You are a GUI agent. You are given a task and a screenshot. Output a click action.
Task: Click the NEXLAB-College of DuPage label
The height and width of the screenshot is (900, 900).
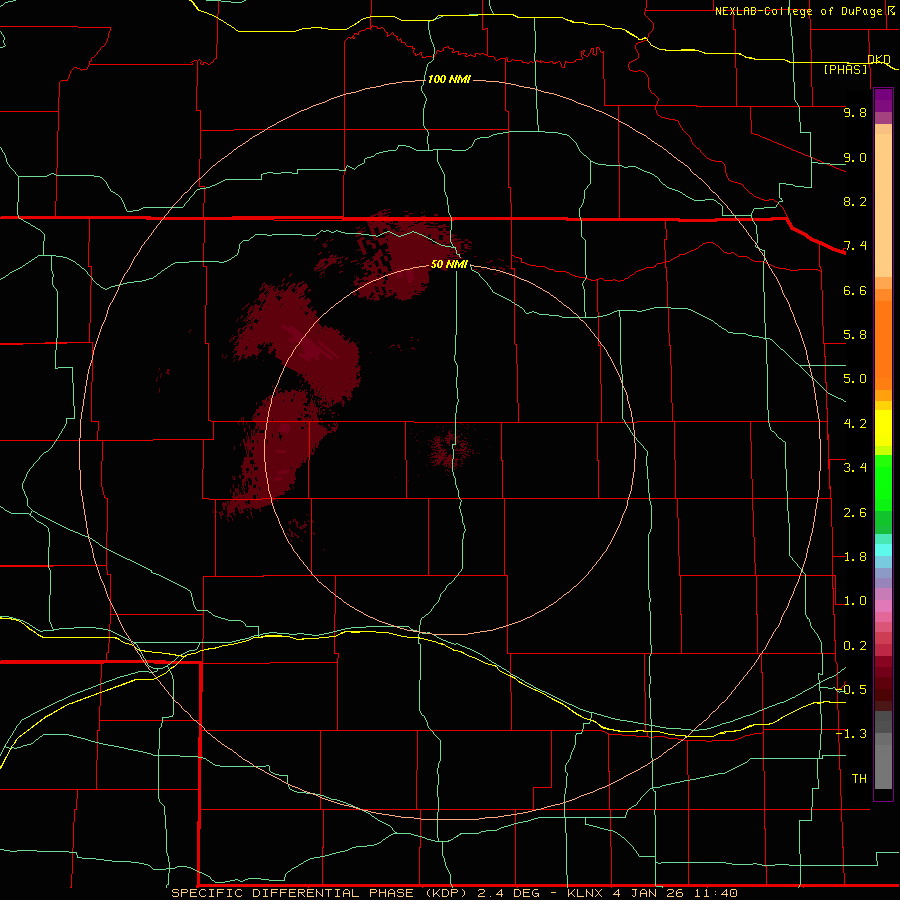[x=798, y=11]
